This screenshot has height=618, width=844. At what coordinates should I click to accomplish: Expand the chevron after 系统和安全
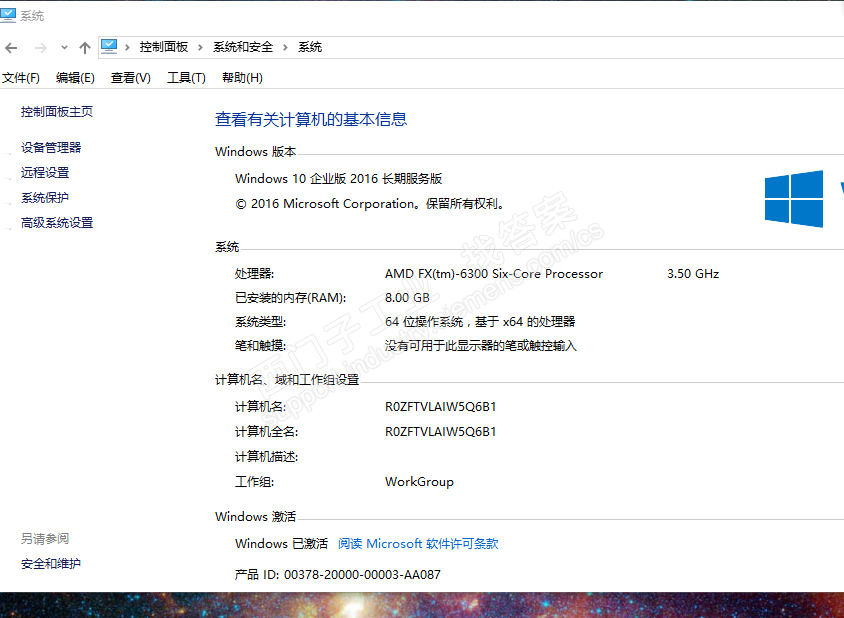pyautogui.click(x=285, y=47)
